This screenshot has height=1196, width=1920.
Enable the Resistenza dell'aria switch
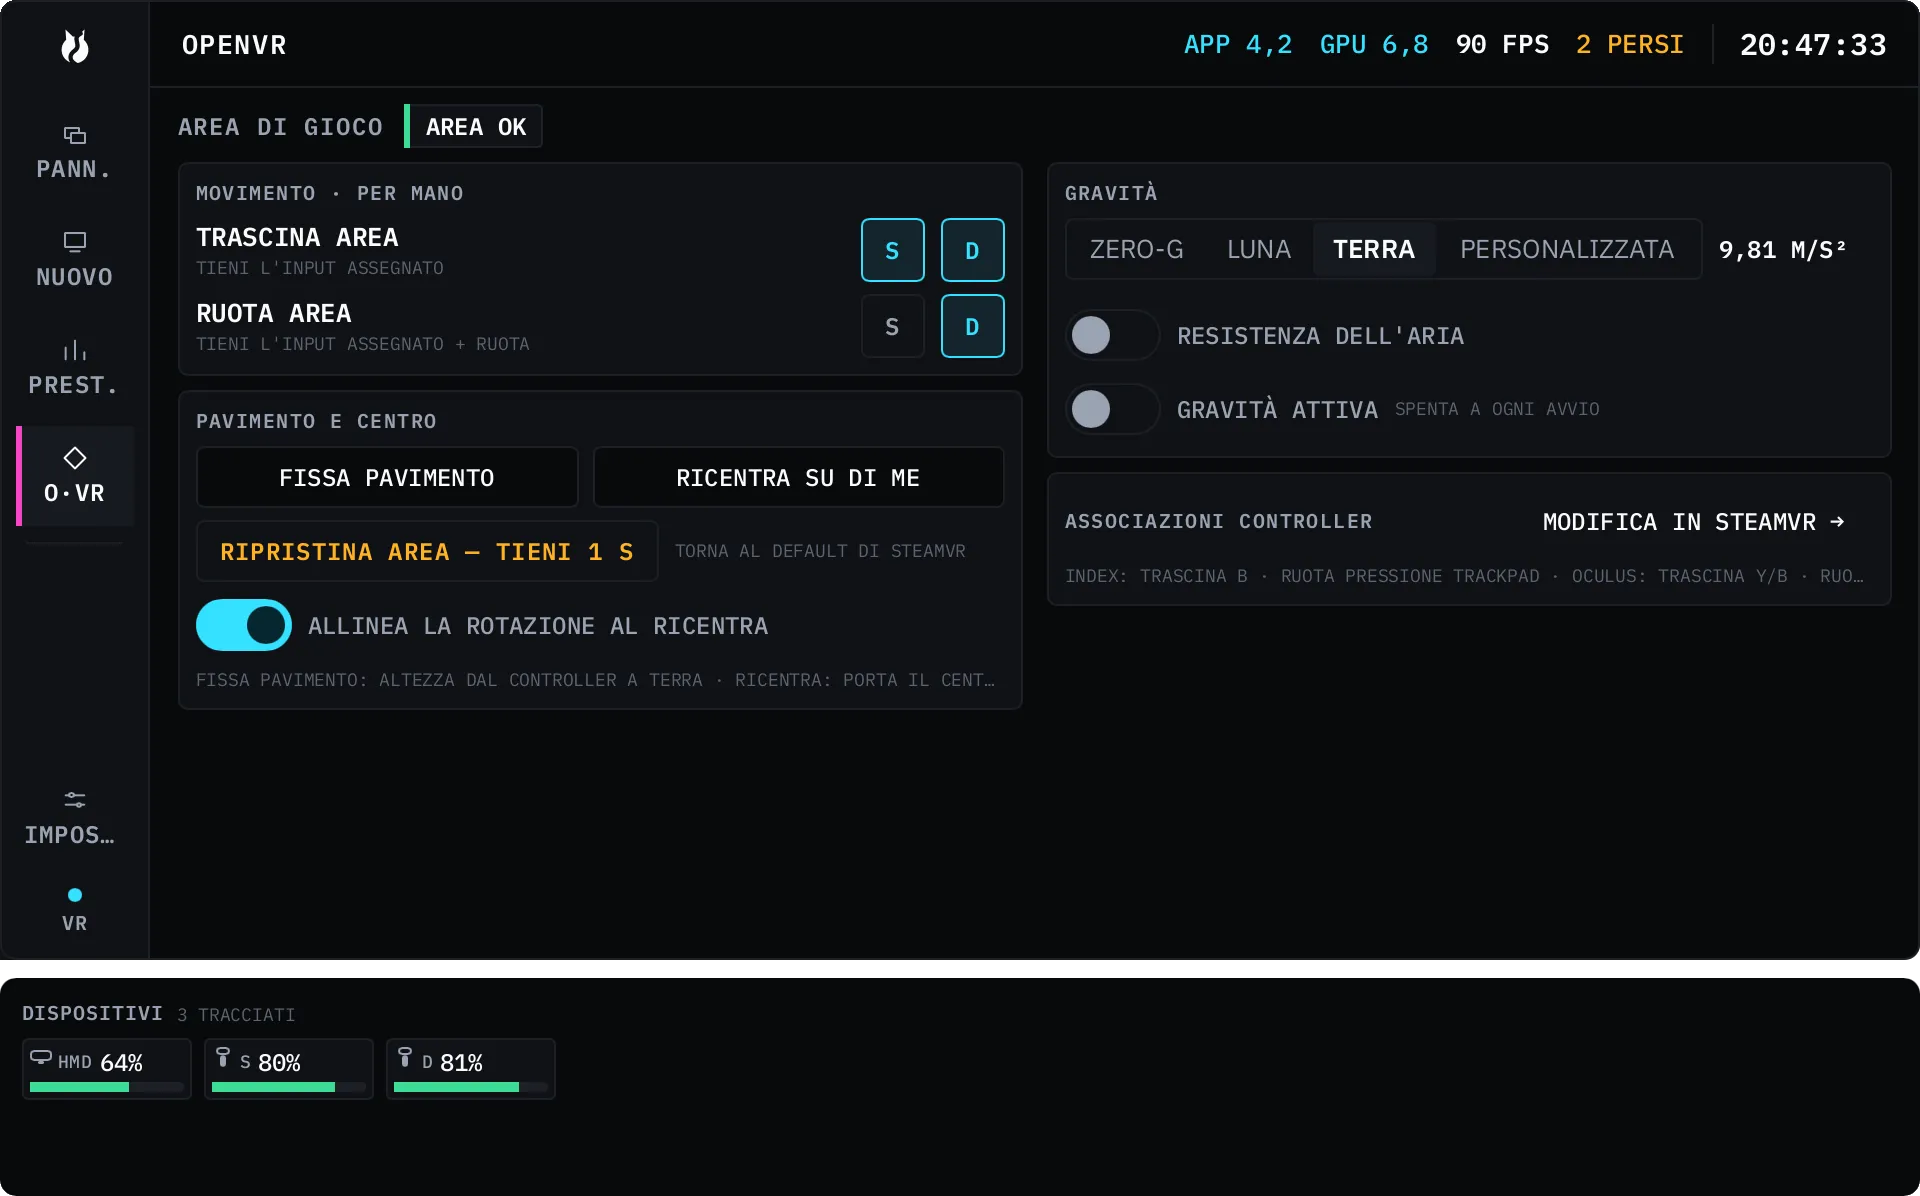pos(1113,335)
